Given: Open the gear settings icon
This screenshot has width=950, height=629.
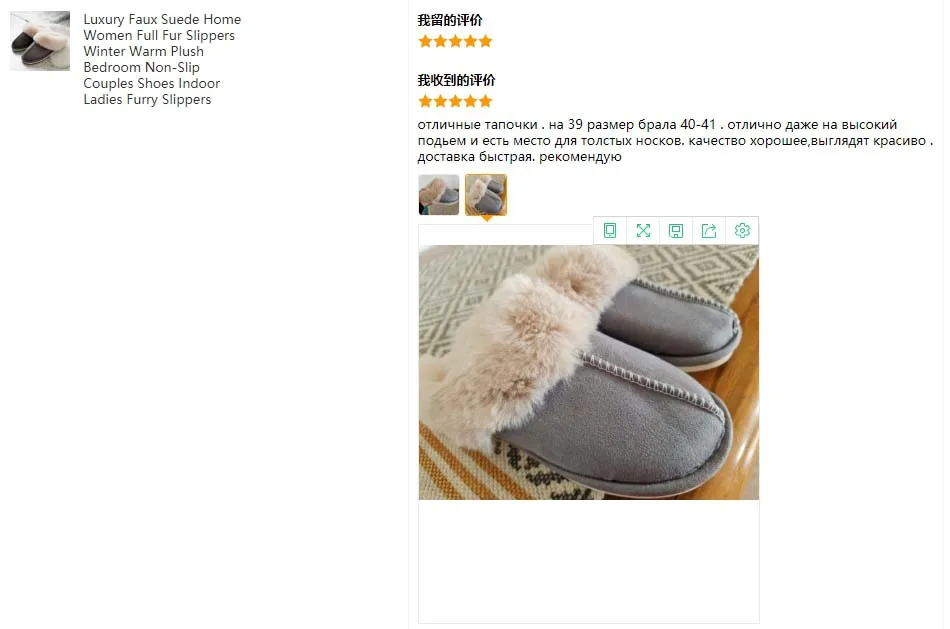Looking at the screenshot, I should [x=742, y=230].
